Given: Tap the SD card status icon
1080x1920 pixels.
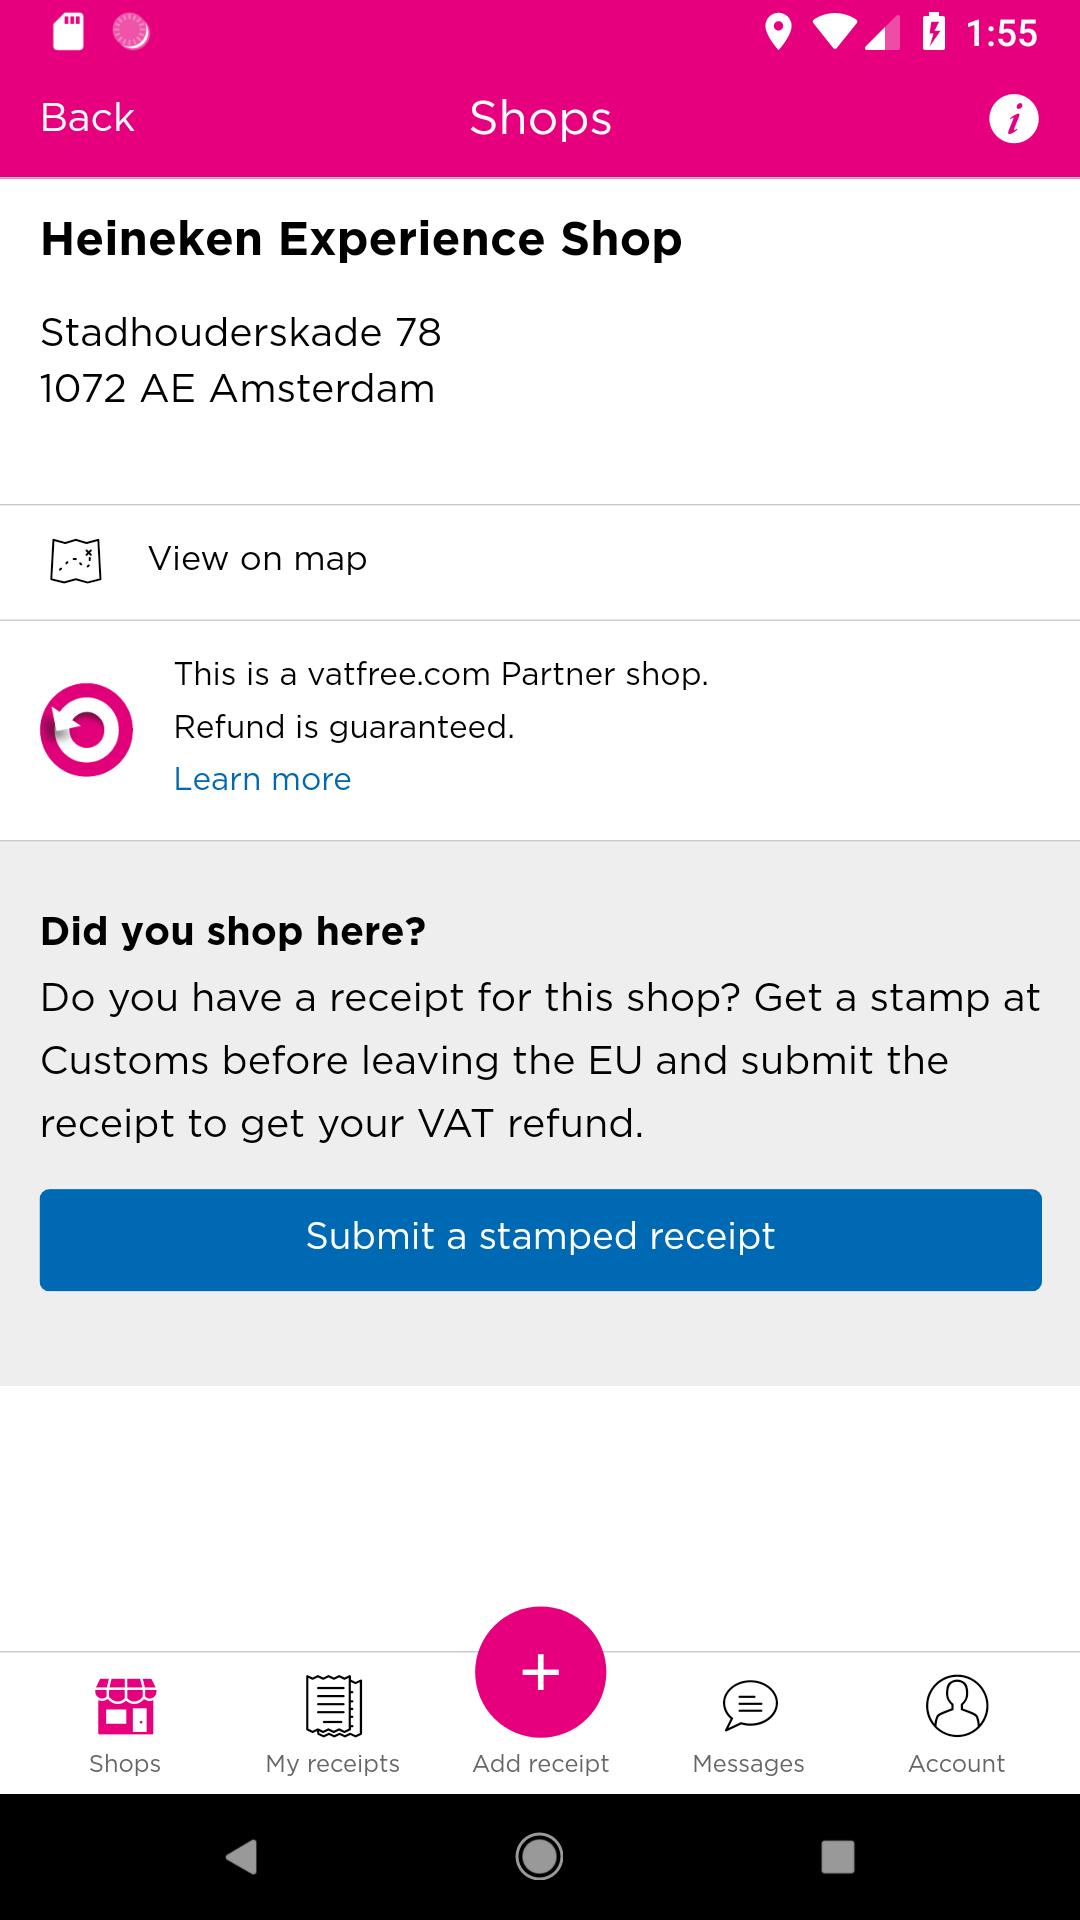Looking at the screenshot, I should (x=68, y=32).
